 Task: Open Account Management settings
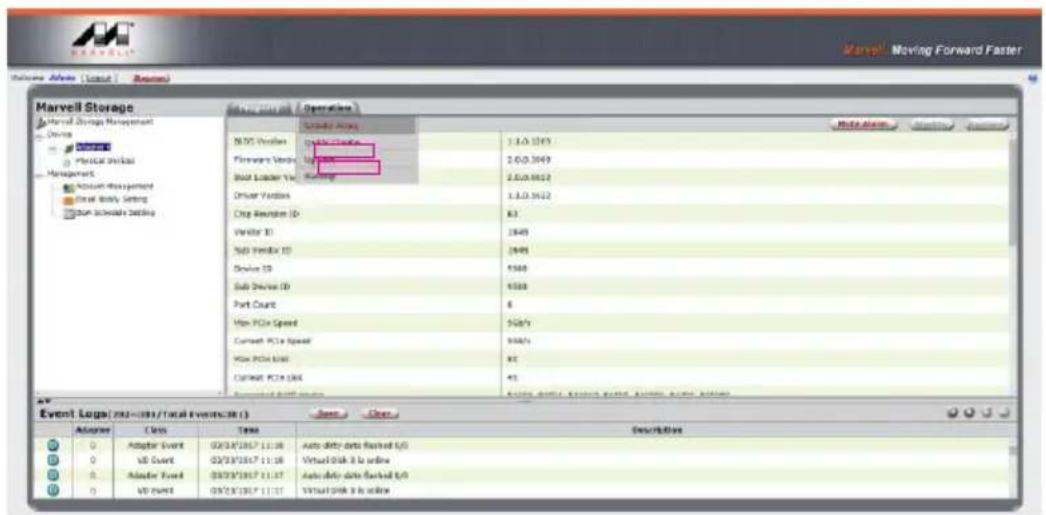click(113, 186)
